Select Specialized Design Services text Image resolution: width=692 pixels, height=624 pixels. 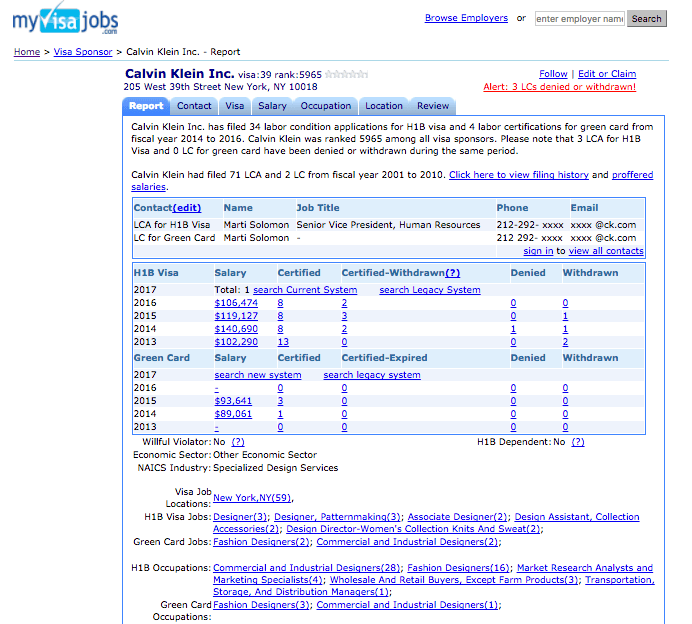click(275, 468)
